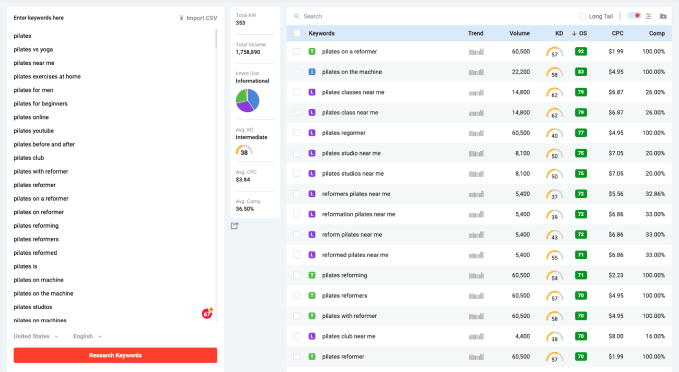
Task: Click trend chart for pilates on a reformer
Action: pos(476,52)
